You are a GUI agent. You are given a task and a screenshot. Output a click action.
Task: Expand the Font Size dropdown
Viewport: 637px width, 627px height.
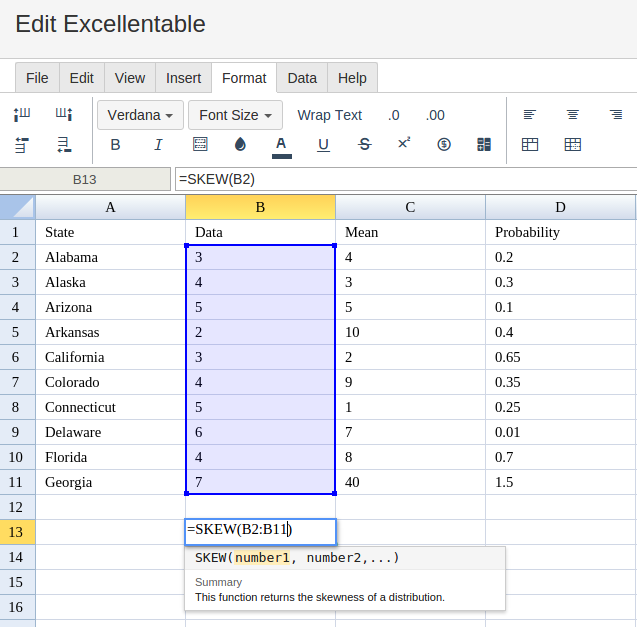coord(235,115)
